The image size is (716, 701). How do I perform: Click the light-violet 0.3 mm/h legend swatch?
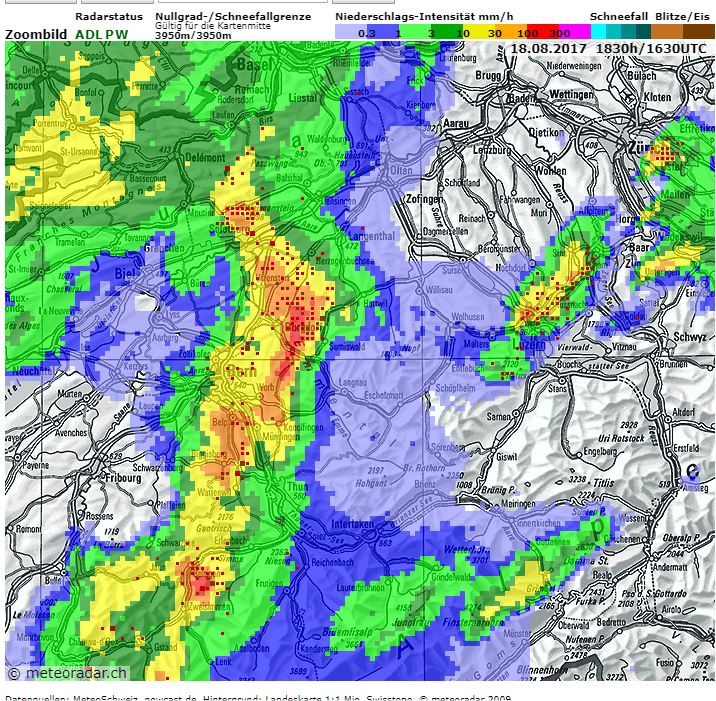tap(351, 32)
